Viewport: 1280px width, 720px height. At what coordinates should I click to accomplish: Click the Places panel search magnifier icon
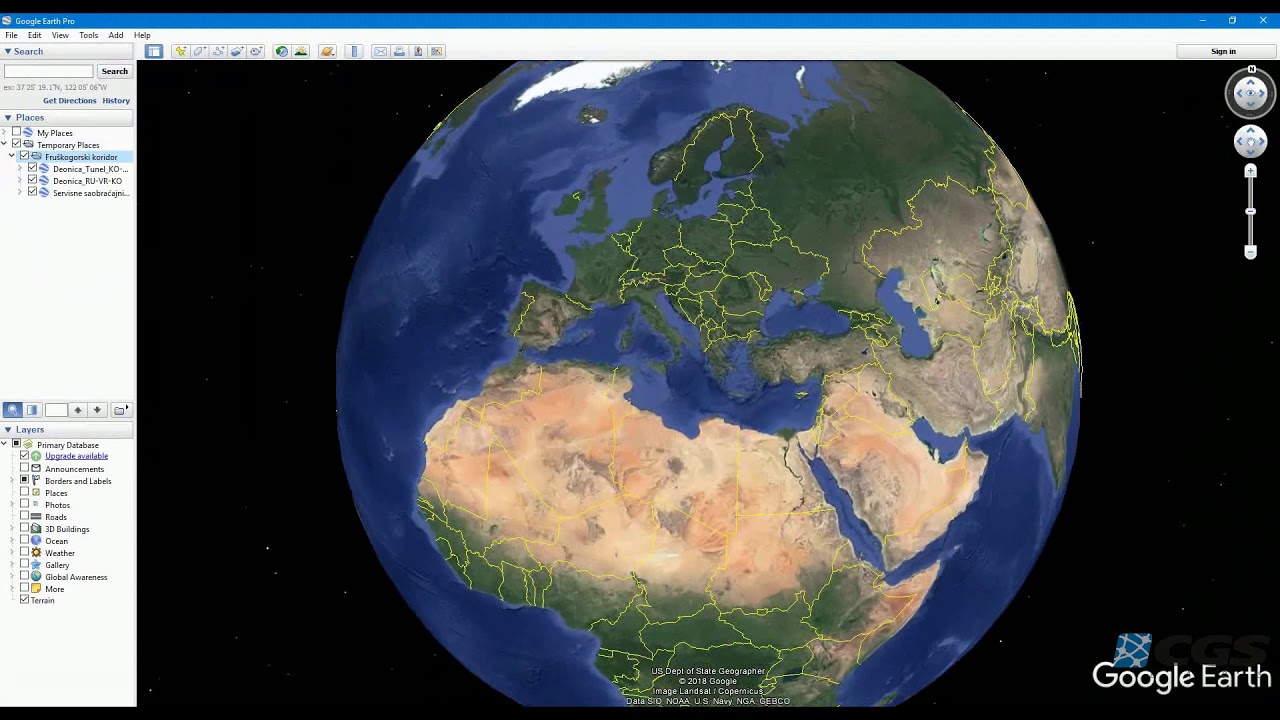coord(13,410)
